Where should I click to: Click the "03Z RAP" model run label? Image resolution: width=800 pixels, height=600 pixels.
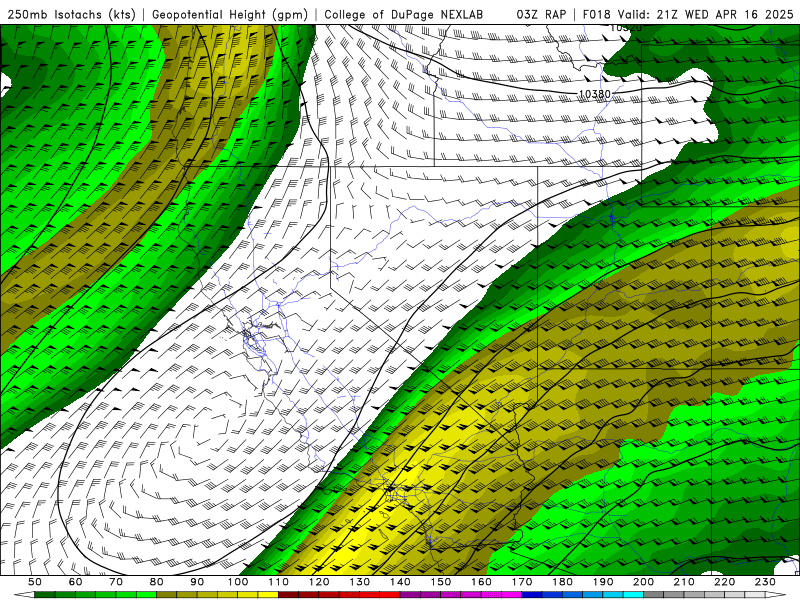point(541,14)
